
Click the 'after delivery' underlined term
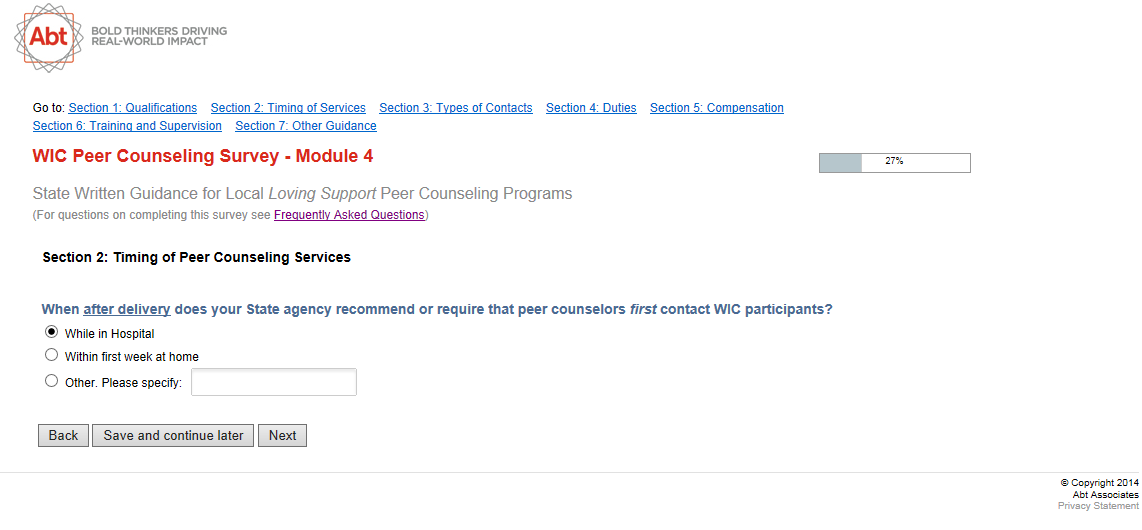(127, 309)
